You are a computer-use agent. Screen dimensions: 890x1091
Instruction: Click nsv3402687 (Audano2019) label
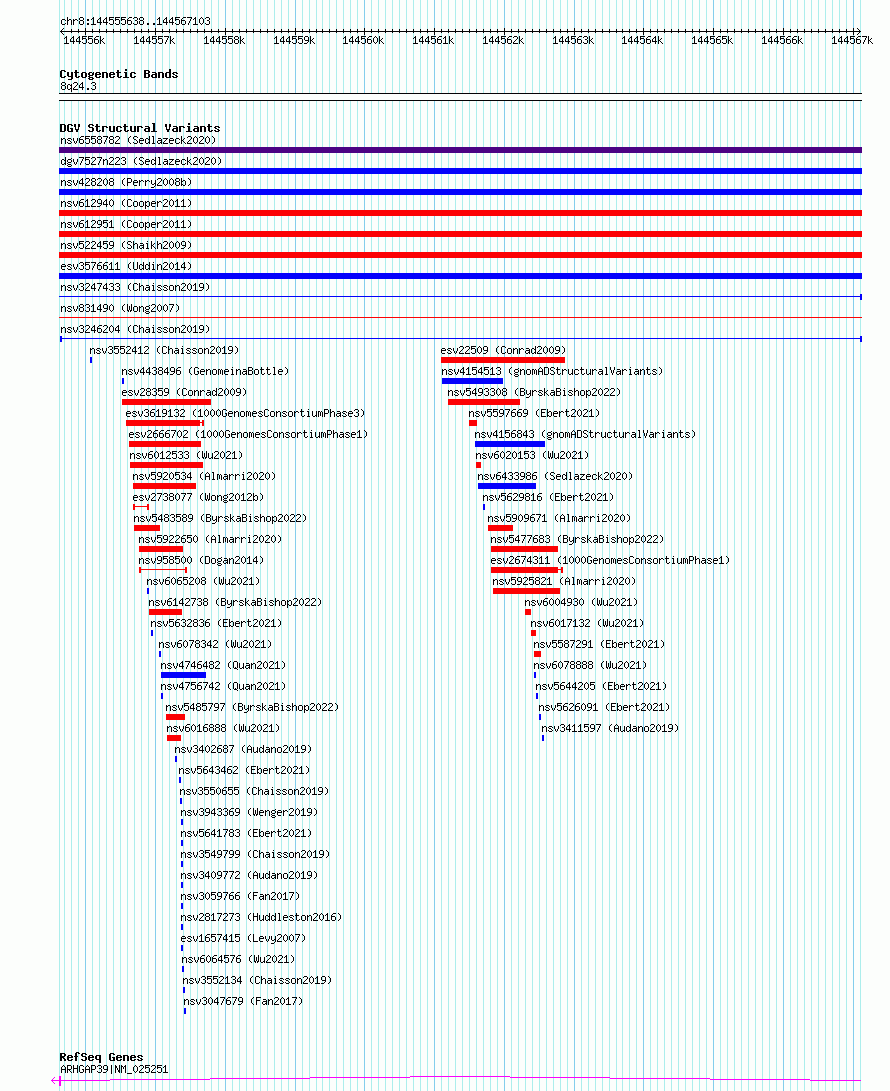point(243,749)
